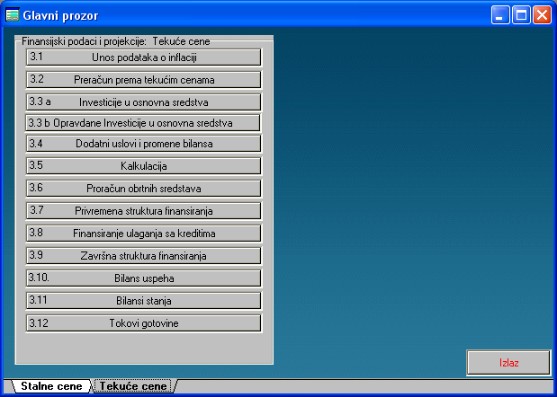Click the Glavni prozor title bar app icon
The height and width of the screenshot is (397, 557).
click(x=12, y=15)
